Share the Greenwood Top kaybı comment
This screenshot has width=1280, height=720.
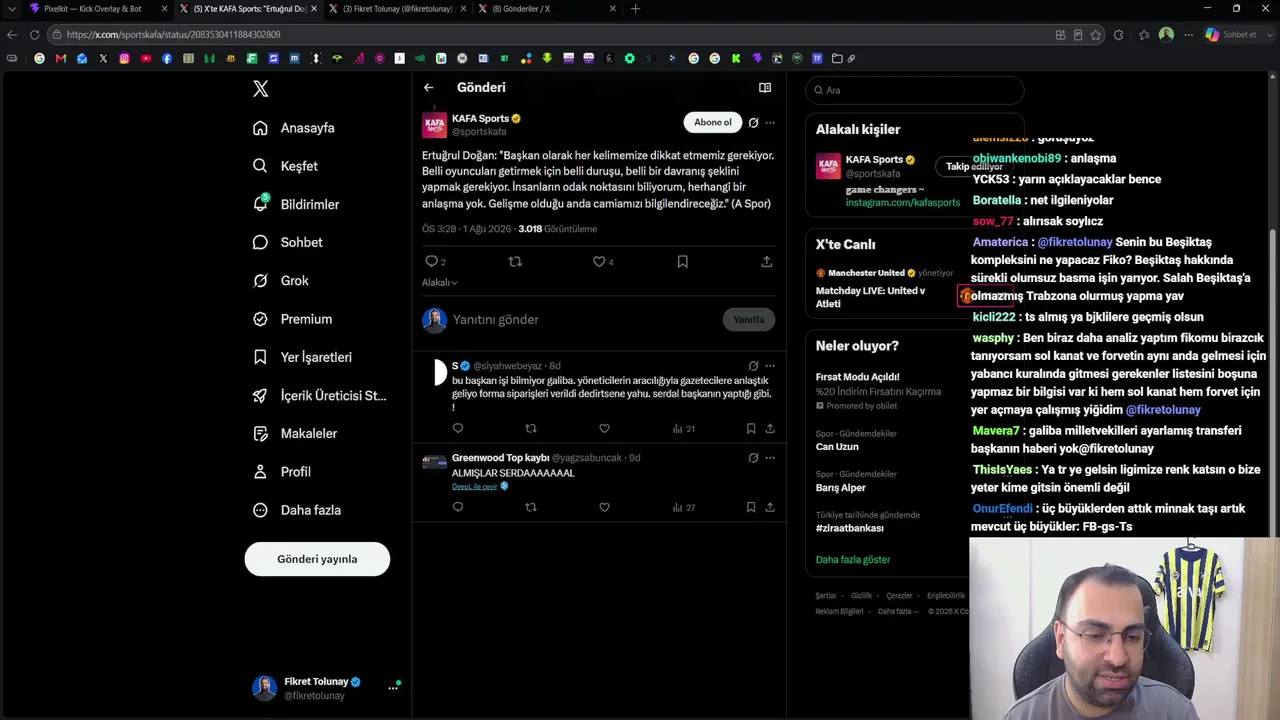[770, 507]
